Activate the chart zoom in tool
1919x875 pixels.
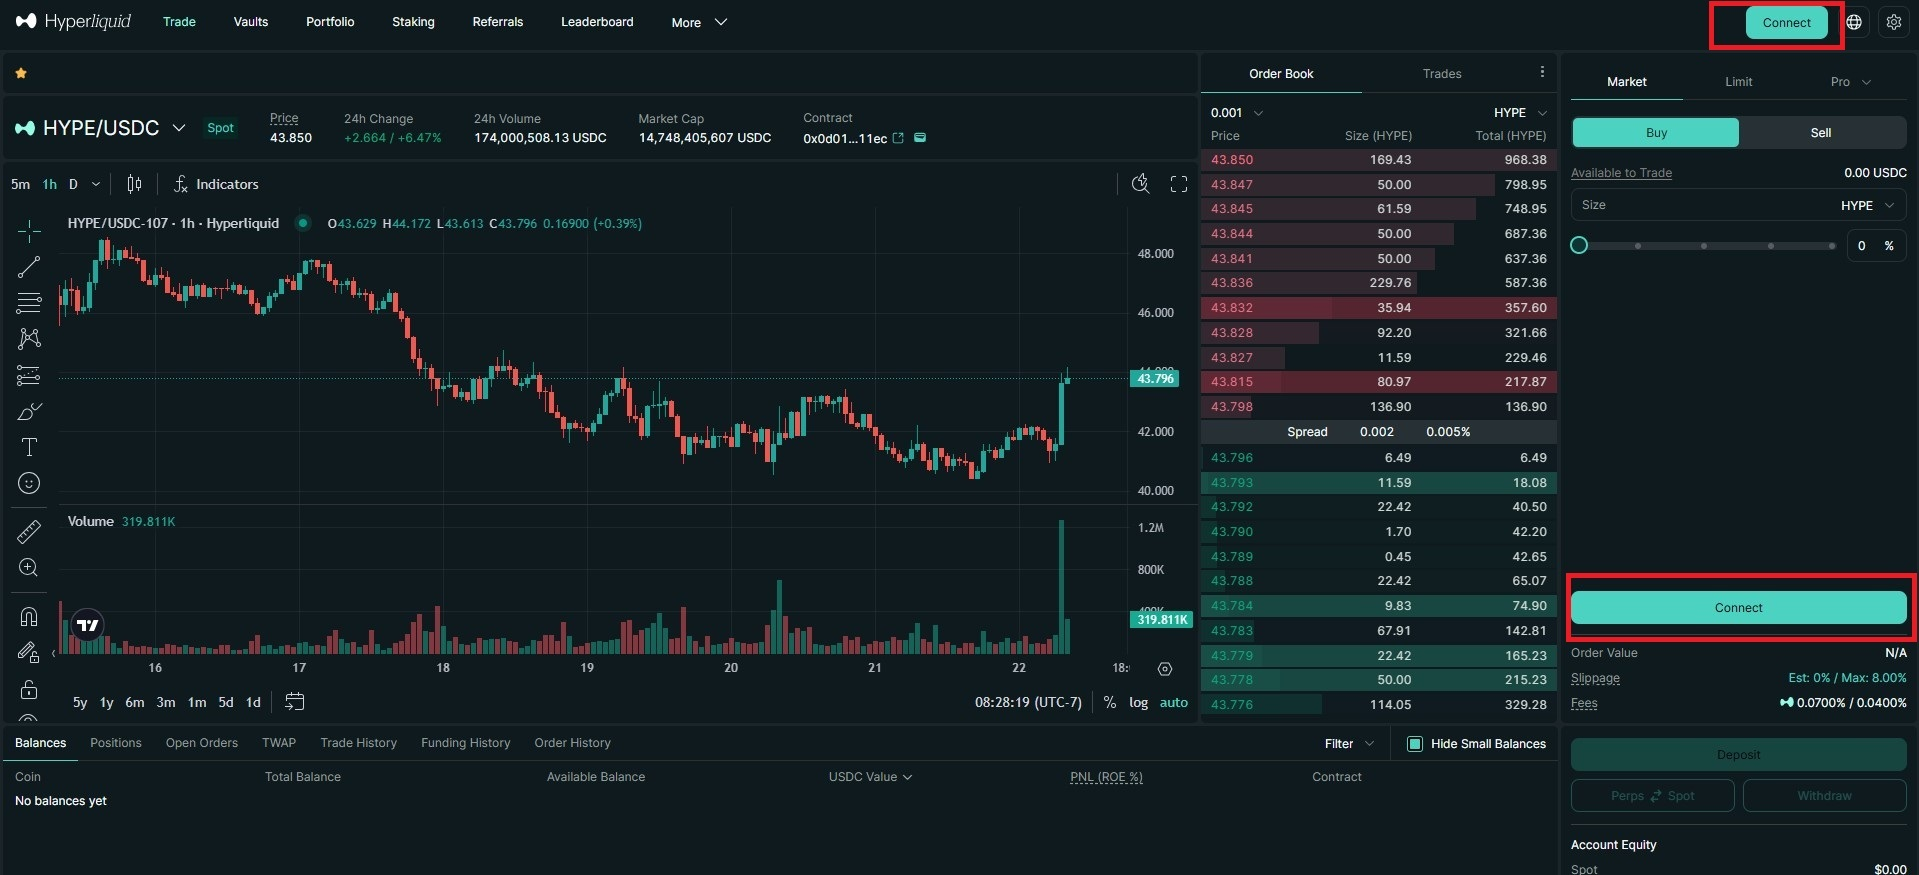tap(29, 568)
